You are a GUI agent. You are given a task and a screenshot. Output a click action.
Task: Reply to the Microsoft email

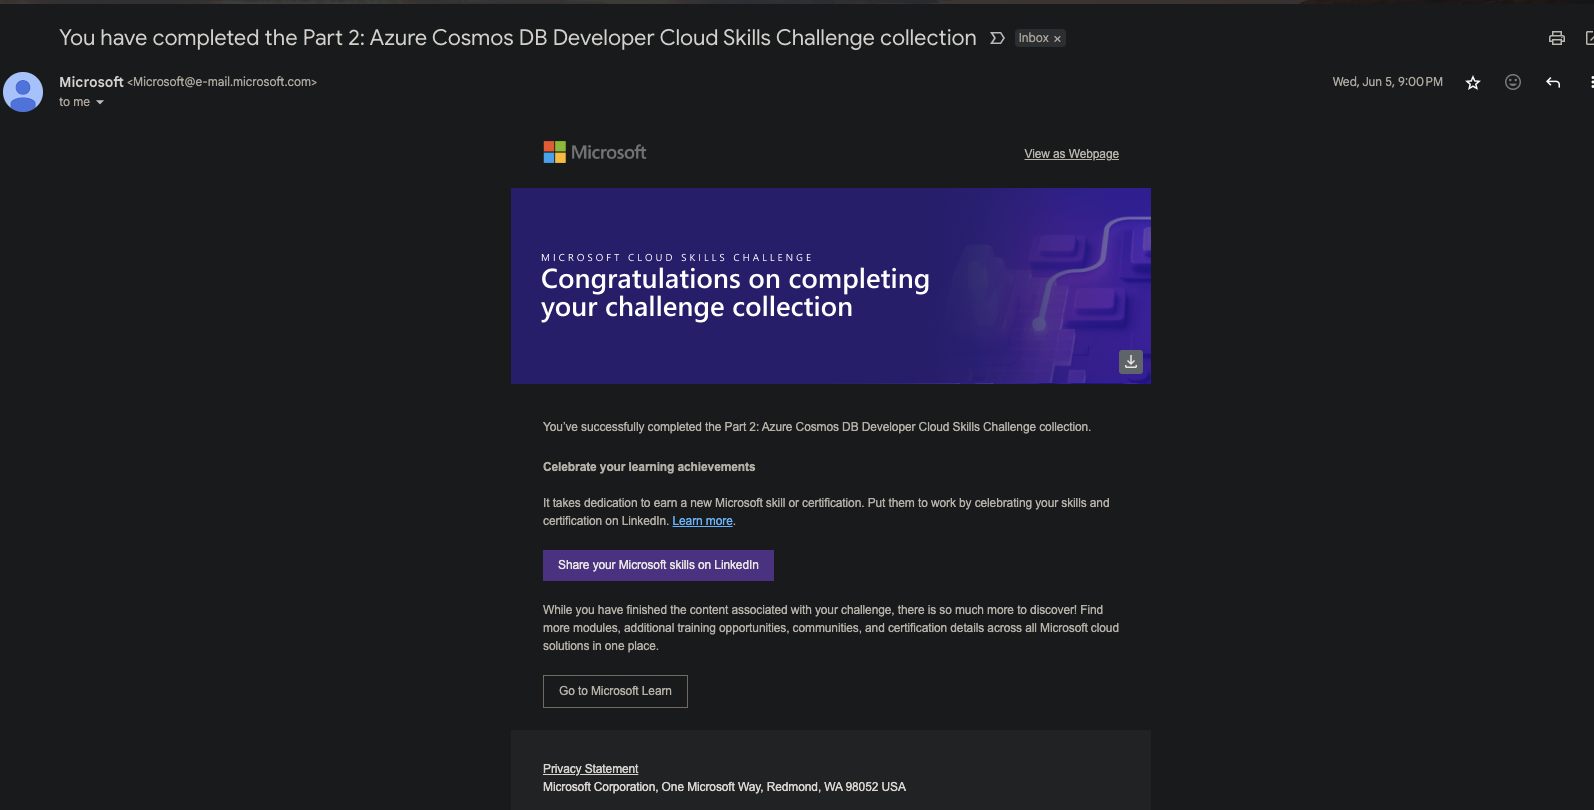coord(1553,82)
